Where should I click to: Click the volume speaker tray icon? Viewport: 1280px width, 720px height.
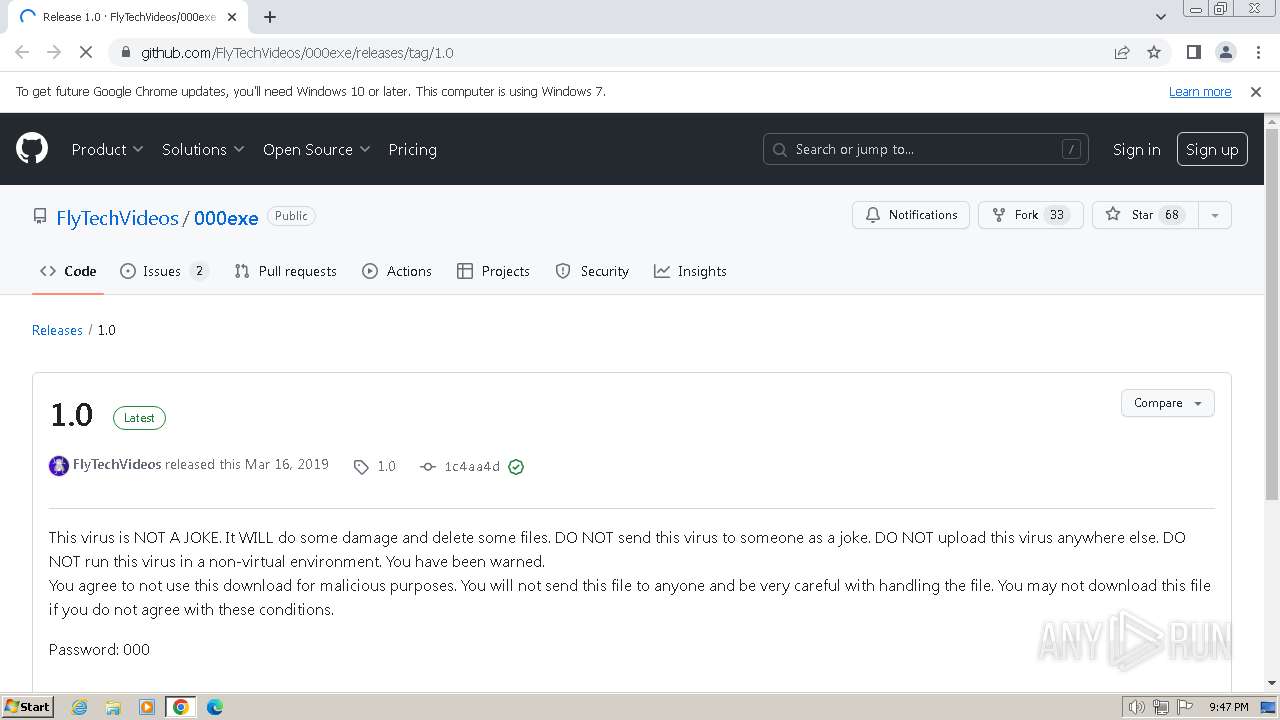point(1137,707)
